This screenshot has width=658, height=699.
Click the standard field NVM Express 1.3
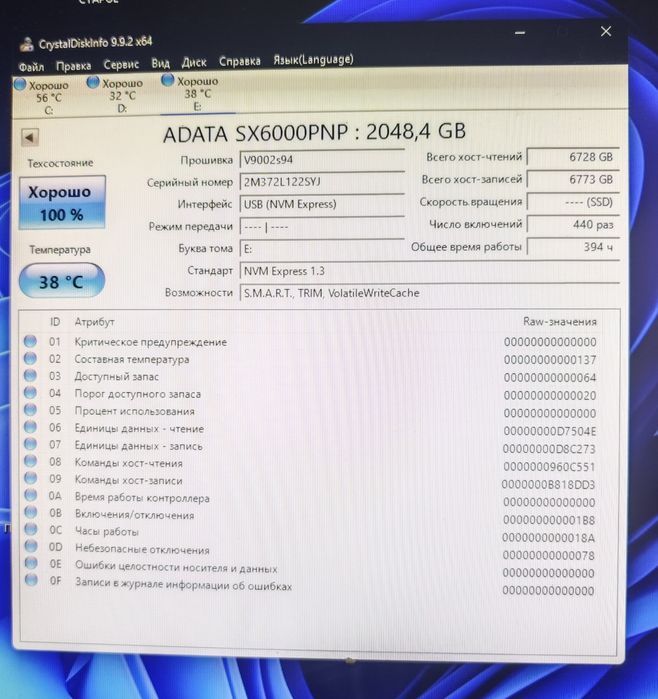(x=429, y=271)
